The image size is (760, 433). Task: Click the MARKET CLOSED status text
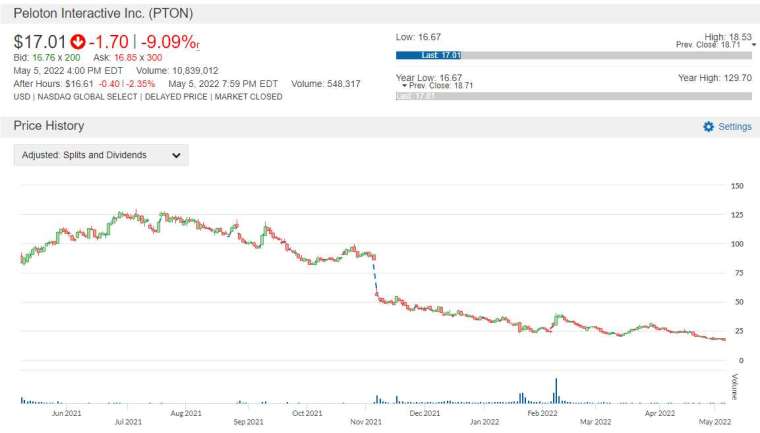[x=249, y=96]
